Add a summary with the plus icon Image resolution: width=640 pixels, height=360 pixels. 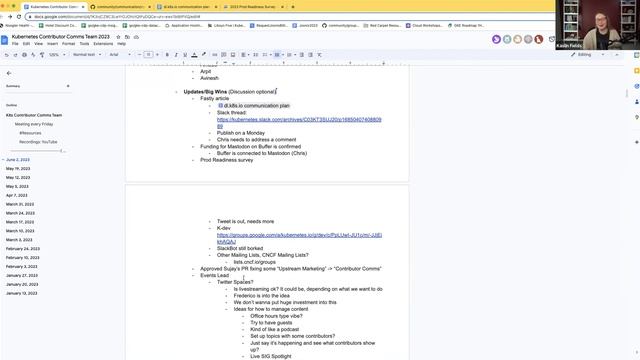pos(68,86)
